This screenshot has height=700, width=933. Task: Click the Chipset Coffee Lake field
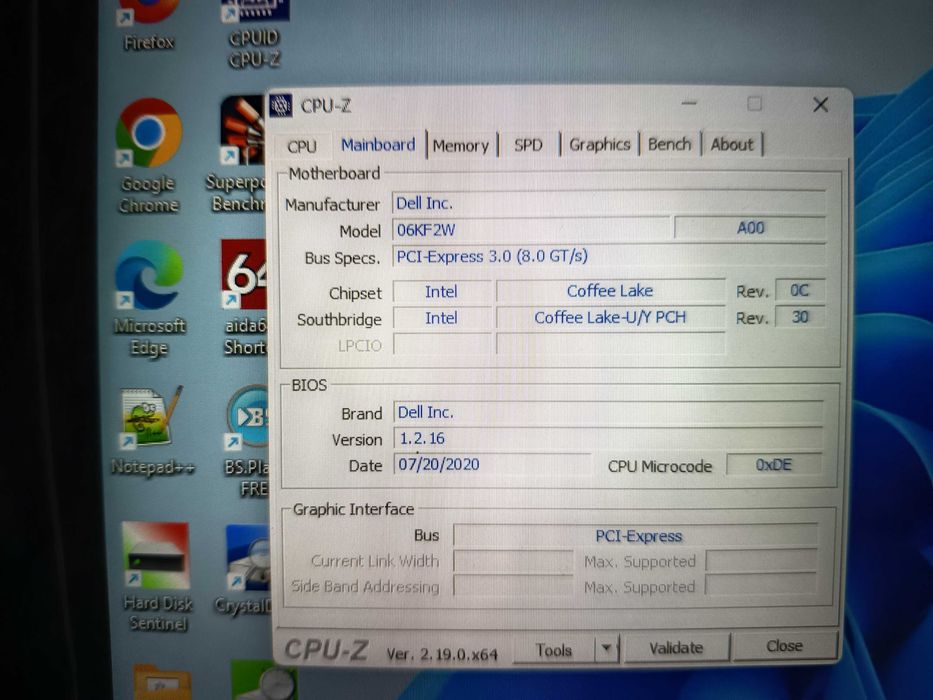click(x=610, y=291)
